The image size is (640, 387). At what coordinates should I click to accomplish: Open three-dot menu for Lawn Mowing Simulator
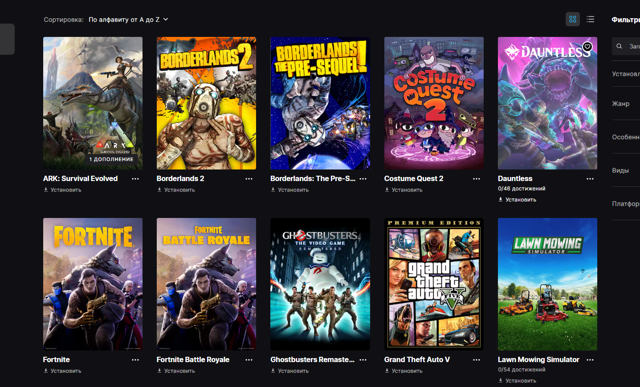click(x=590, y=360)
